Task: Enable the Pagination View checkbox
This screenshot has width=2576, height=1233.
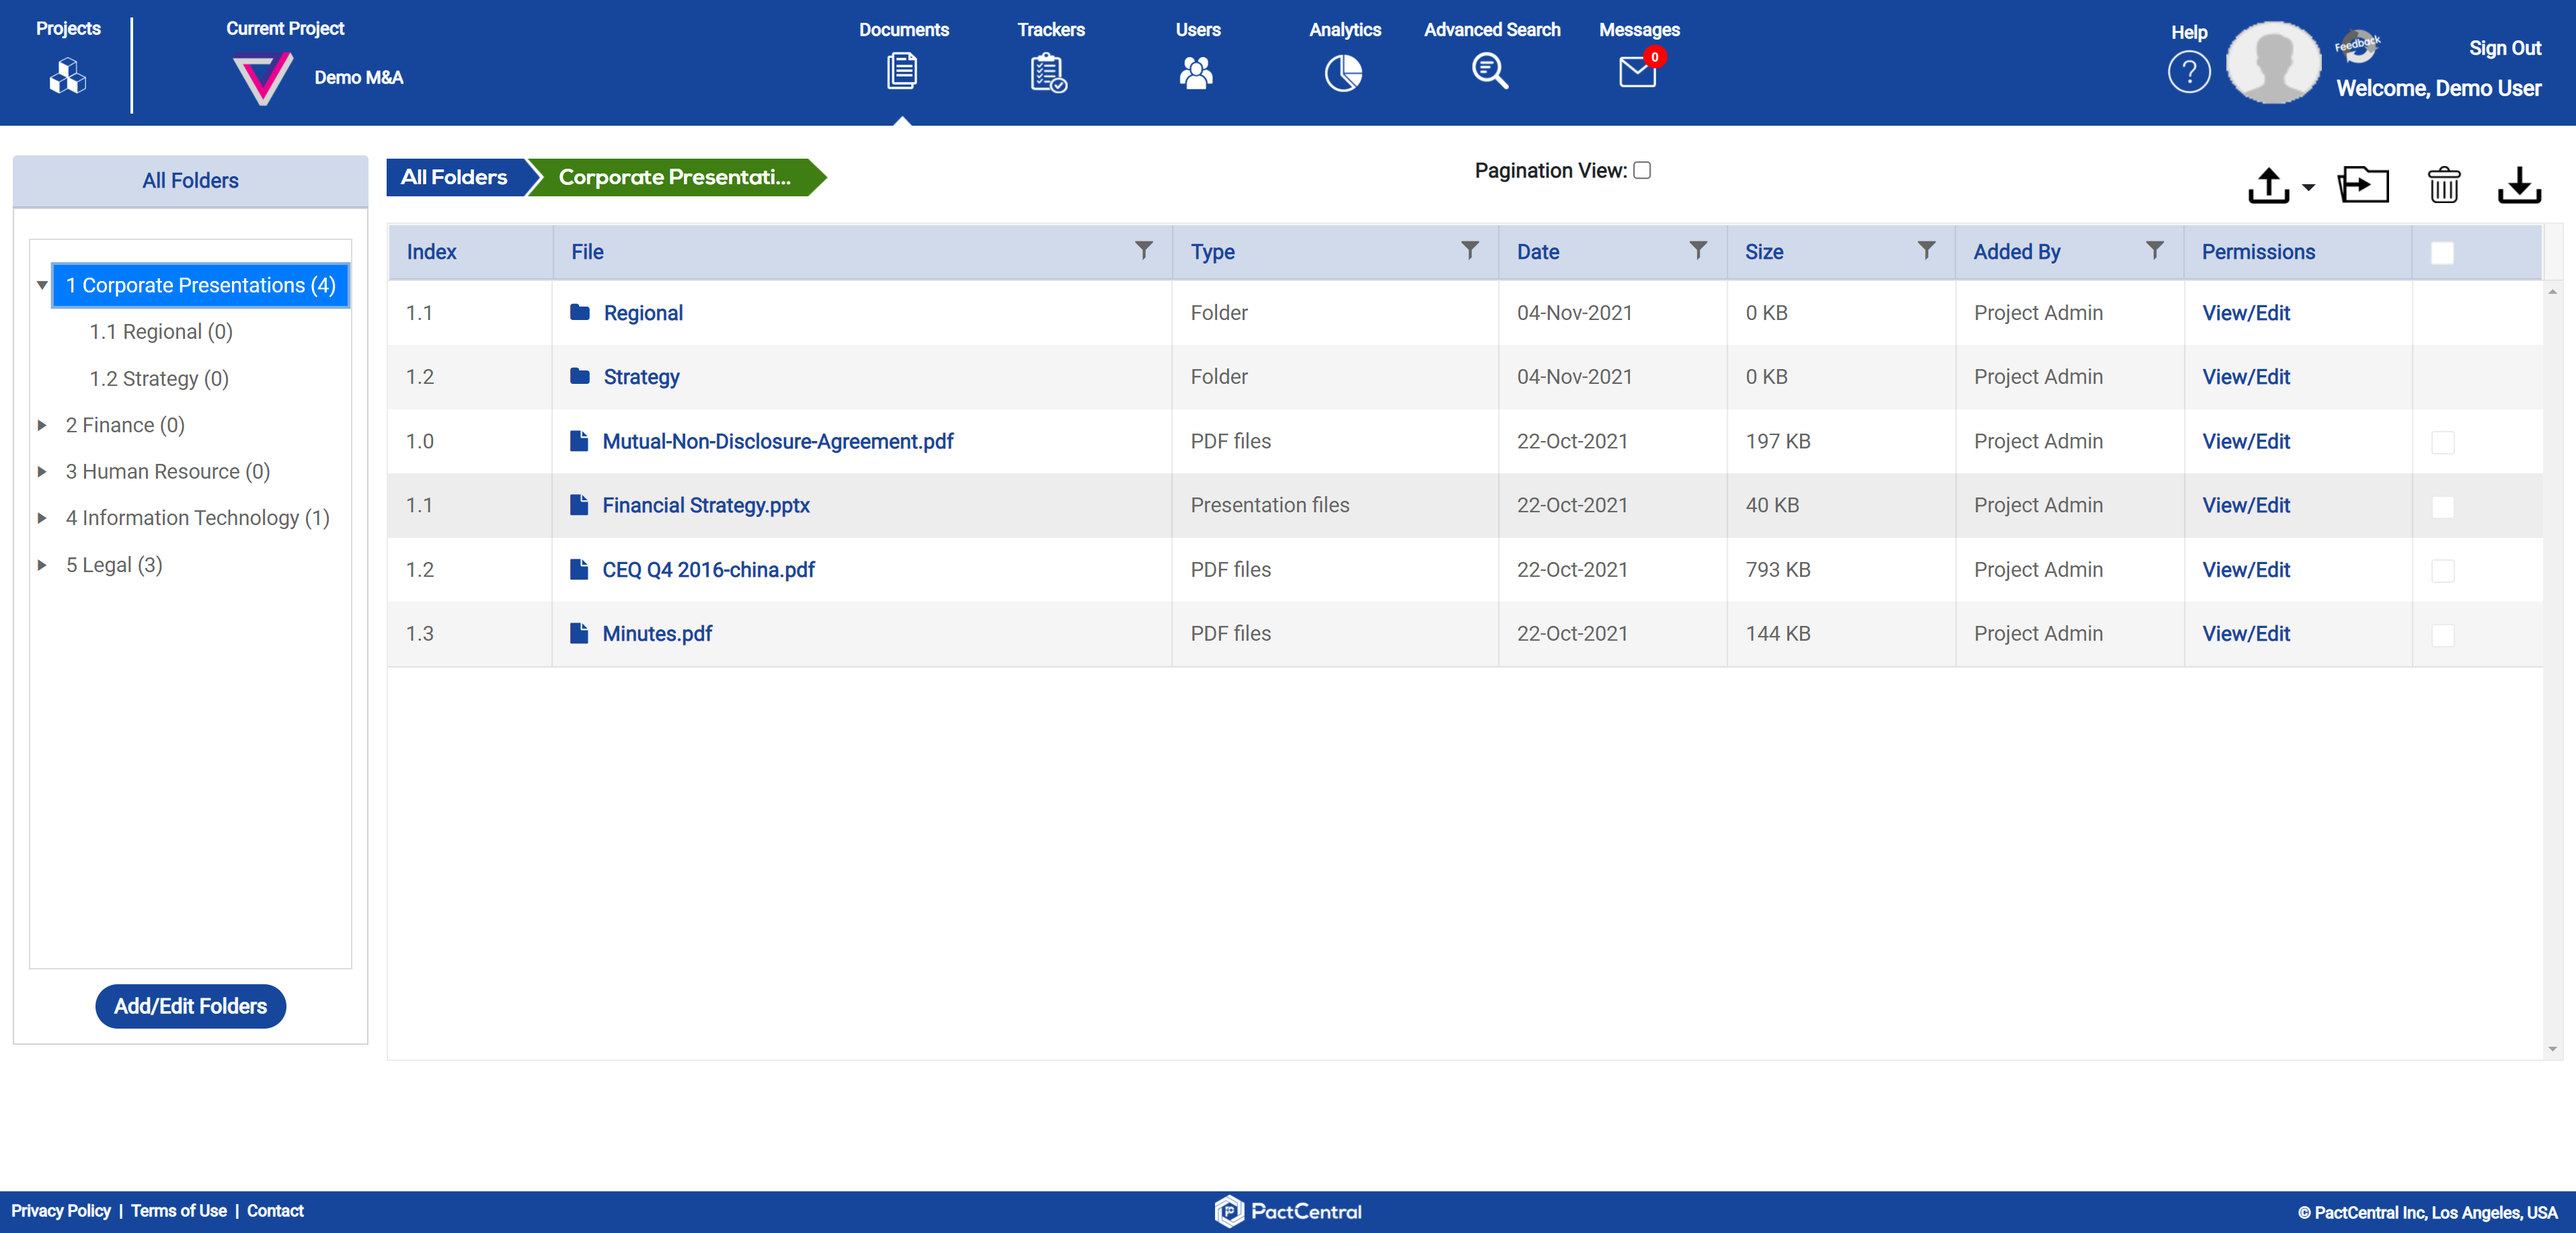Action: pos(1642,170)
